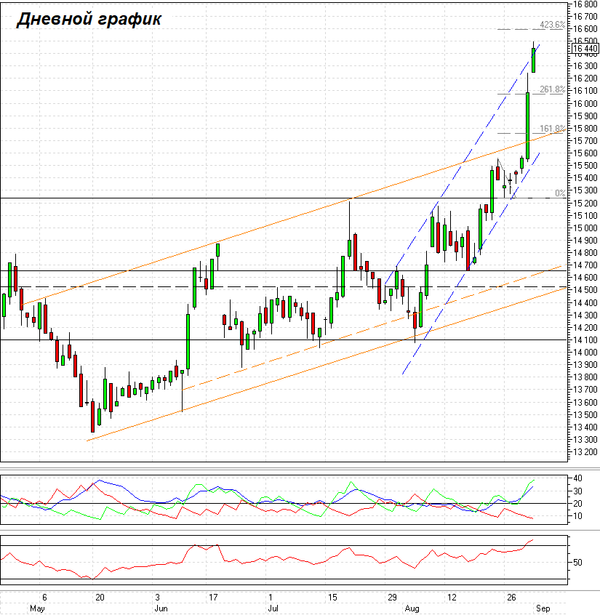
Task: Click the May month label on the time axis
Action: [x=37, y=608]
